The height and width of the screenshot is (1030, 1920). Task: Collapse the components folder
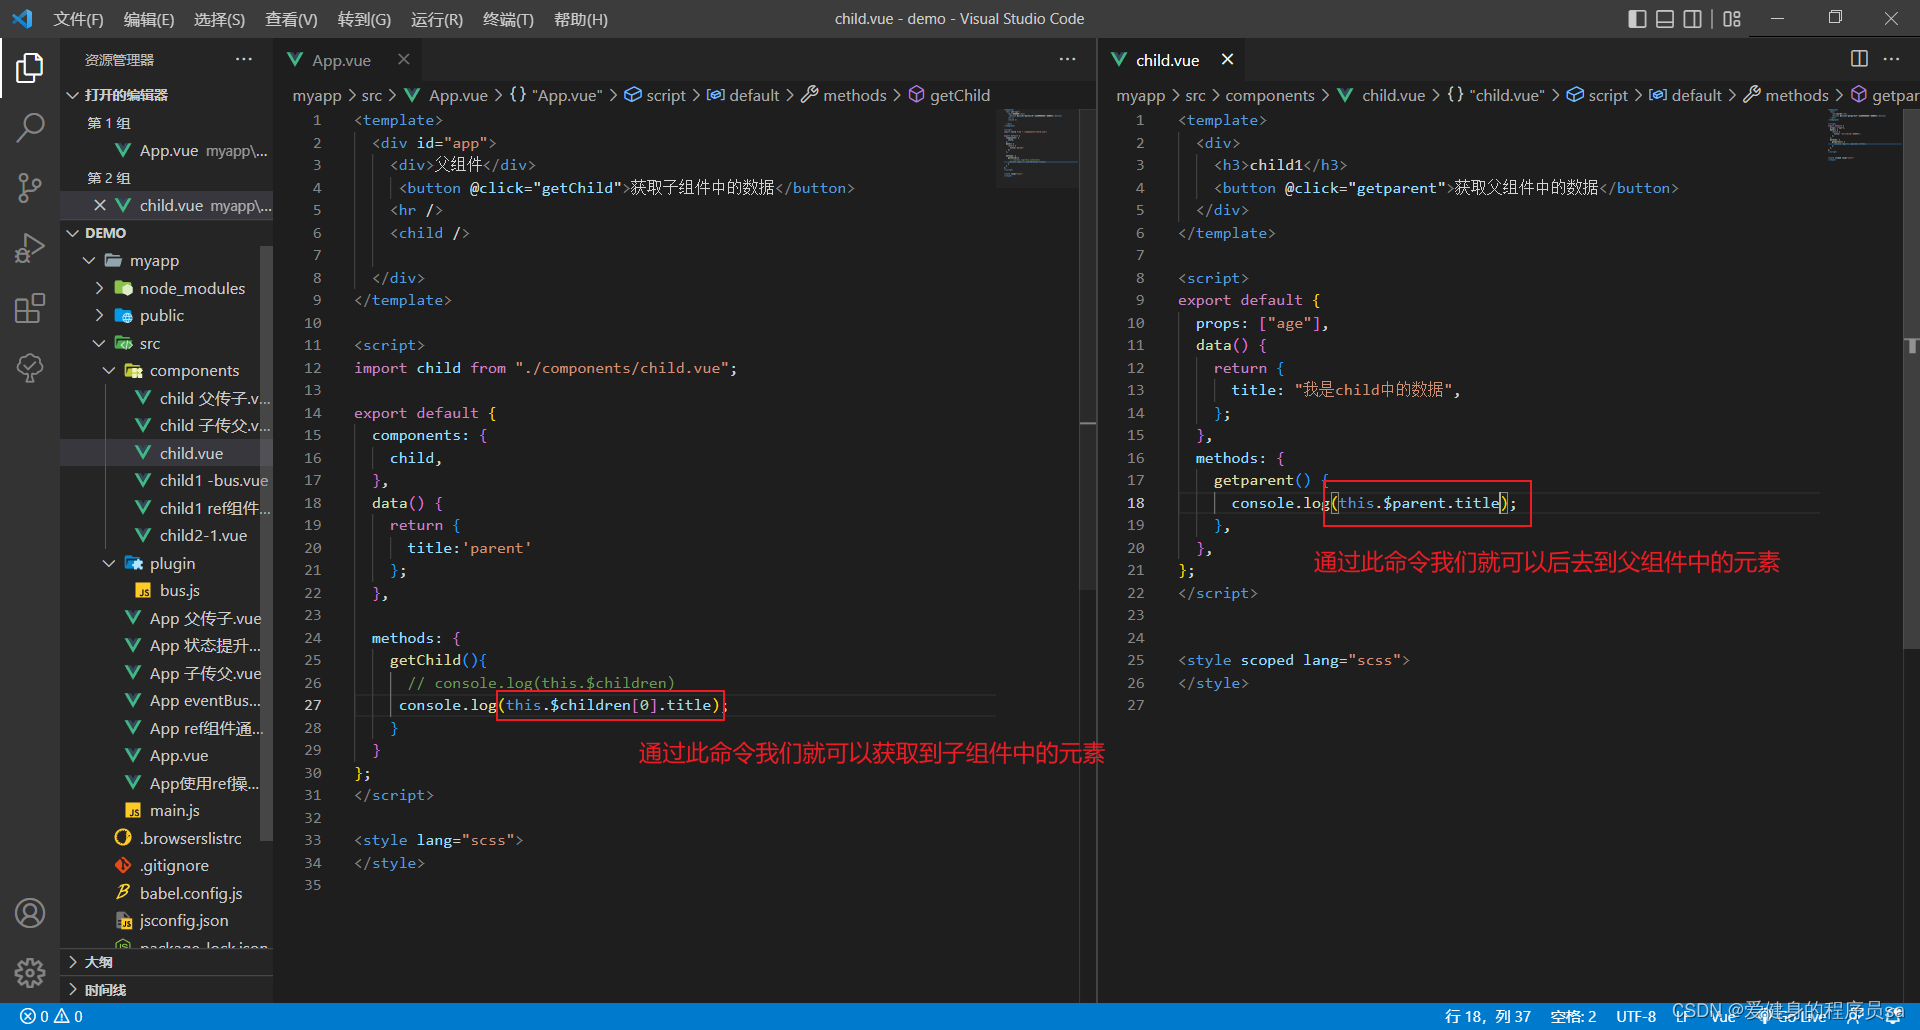pyautogui.click(x=194, y=371)
